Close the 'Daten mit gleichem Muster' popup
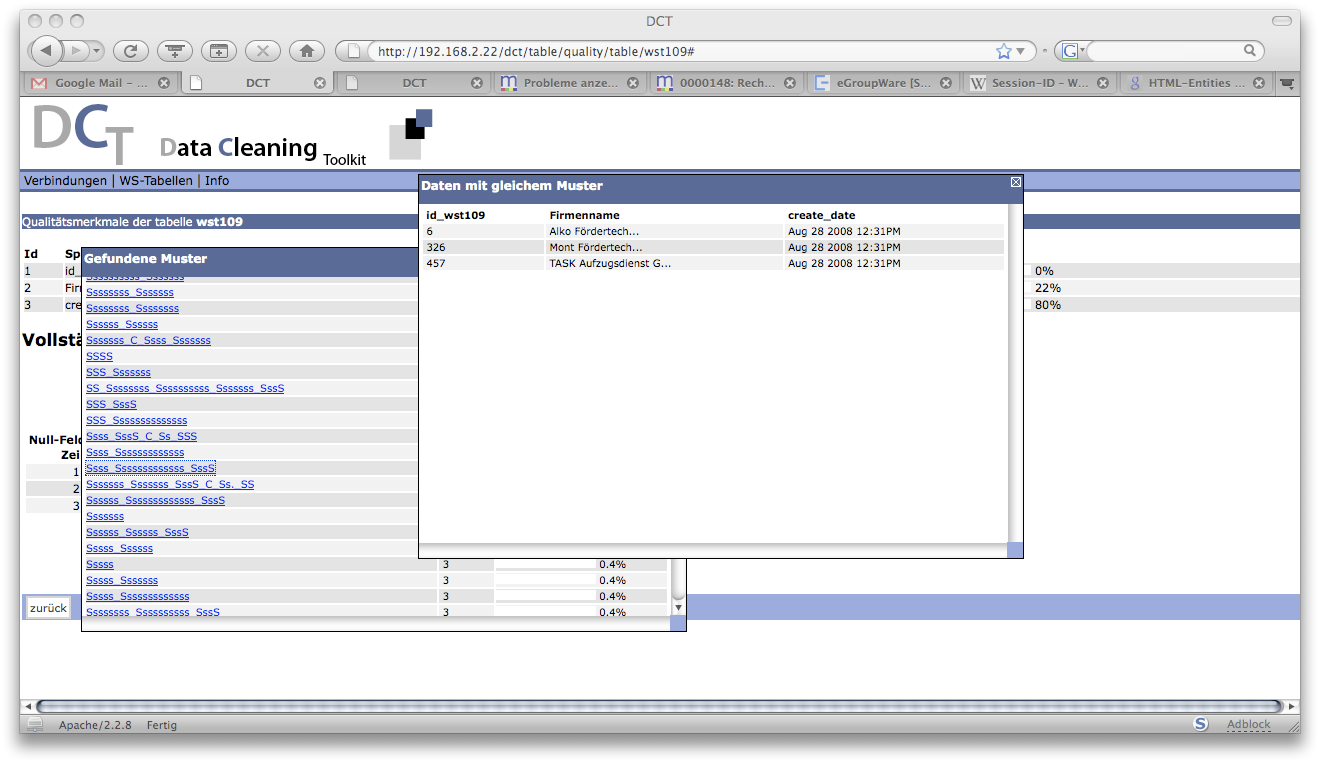The height and width of the screenshot is (763, 1320). [x=1016, y=182]
